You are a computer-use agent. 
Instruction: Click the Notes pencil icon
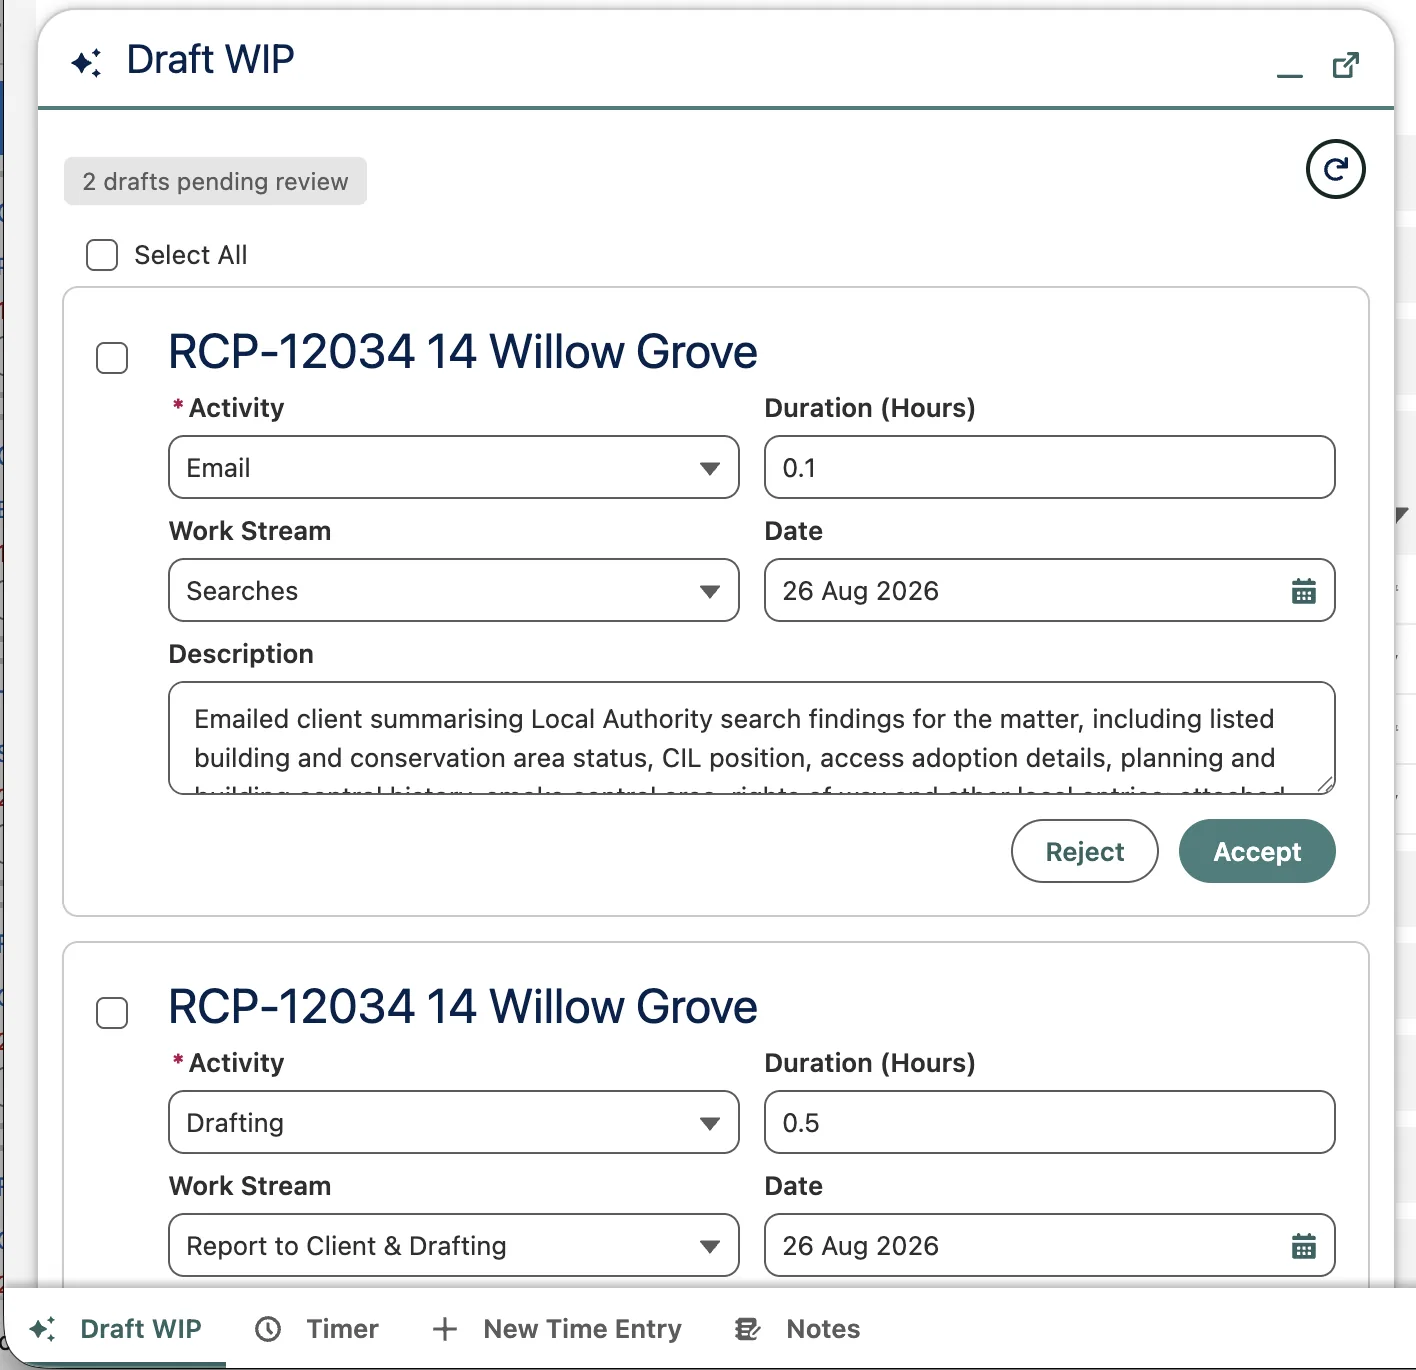(748, 1329)
